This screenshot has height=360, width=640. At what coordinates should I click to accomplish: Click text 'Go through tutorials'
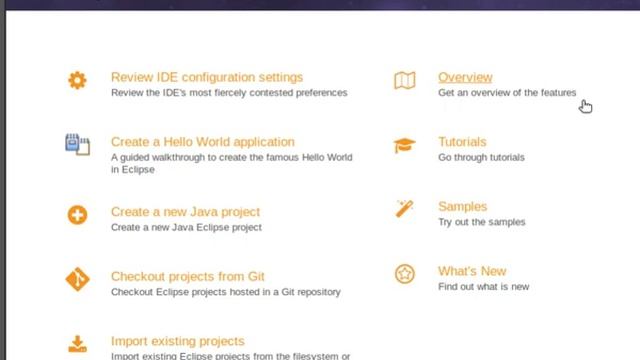[x=481, y=157]
